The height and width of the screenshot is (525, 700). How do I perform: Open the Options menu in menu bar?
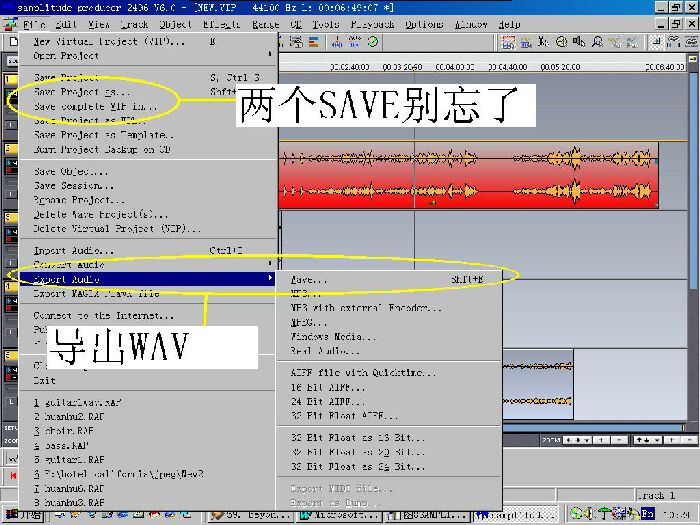pyautogui.click(x=424, y=24)
